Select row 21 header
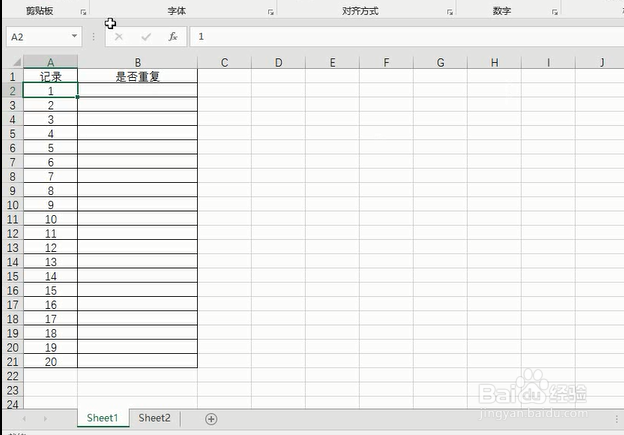Screen dimensions: 624x435 pos(13,362)
